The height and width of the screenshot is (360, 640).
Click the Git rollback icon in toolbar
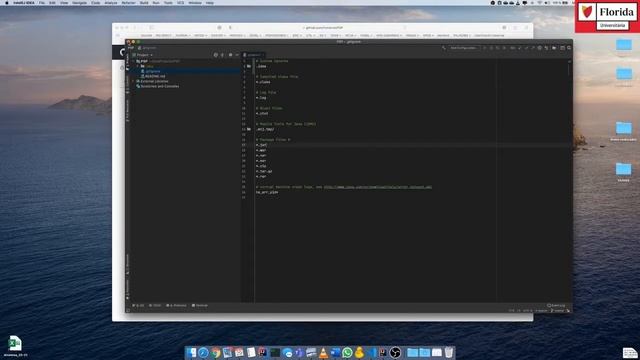(546, 48)
